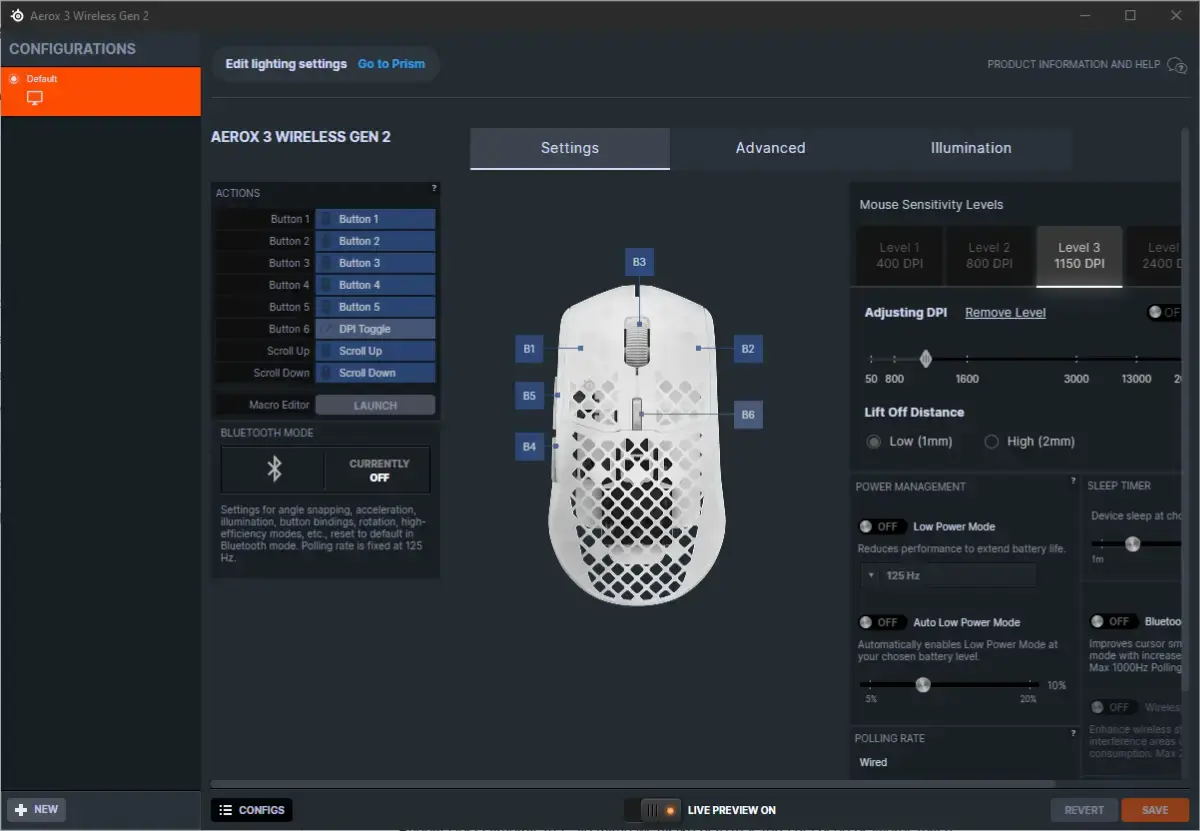Image resolution: width=1200 pixels, height=831 pixels.
Task: Open product information and help icon
Action: (x=1176, y=65)
